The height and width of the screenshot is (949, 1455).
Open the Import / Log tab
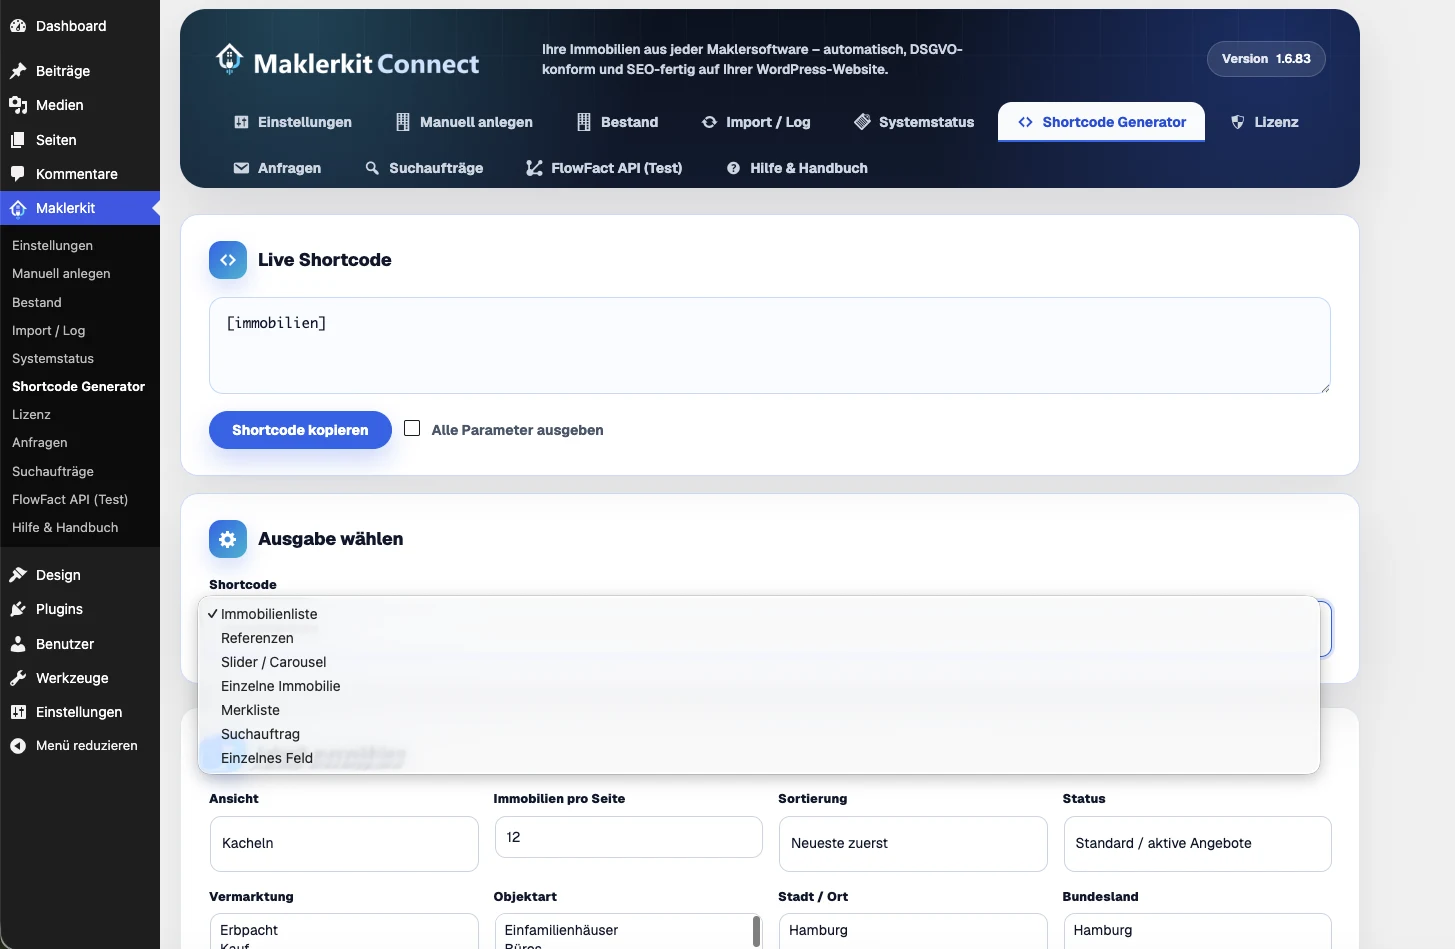coord(756,122)
